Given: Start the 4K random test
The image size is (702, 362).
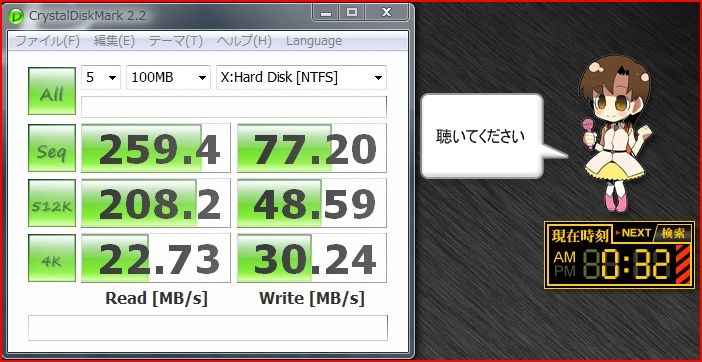Looking at the screenshot, I should coord(52,258).
